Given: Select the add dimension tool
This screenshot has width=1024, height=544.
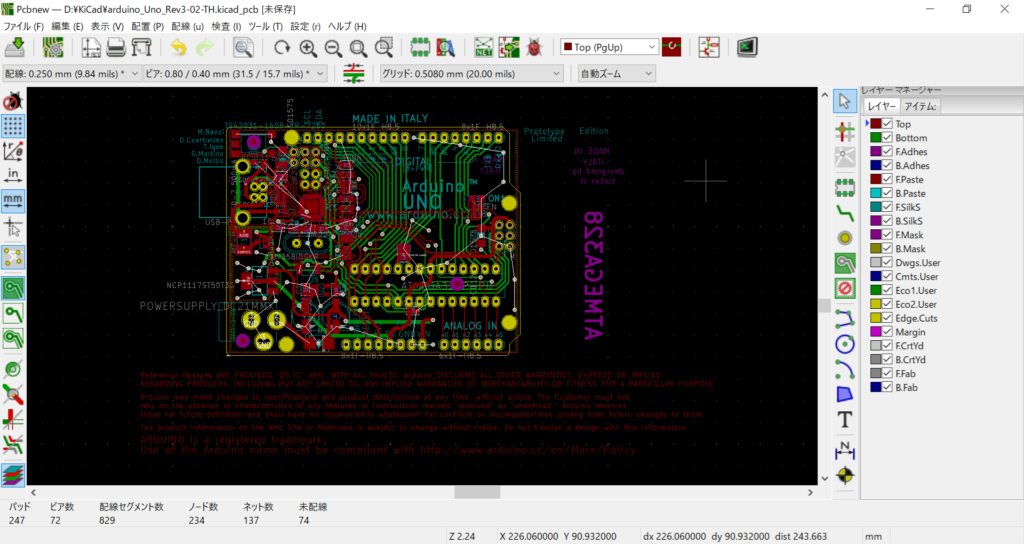Looking at the screenshot, I should tap(845, 449).
